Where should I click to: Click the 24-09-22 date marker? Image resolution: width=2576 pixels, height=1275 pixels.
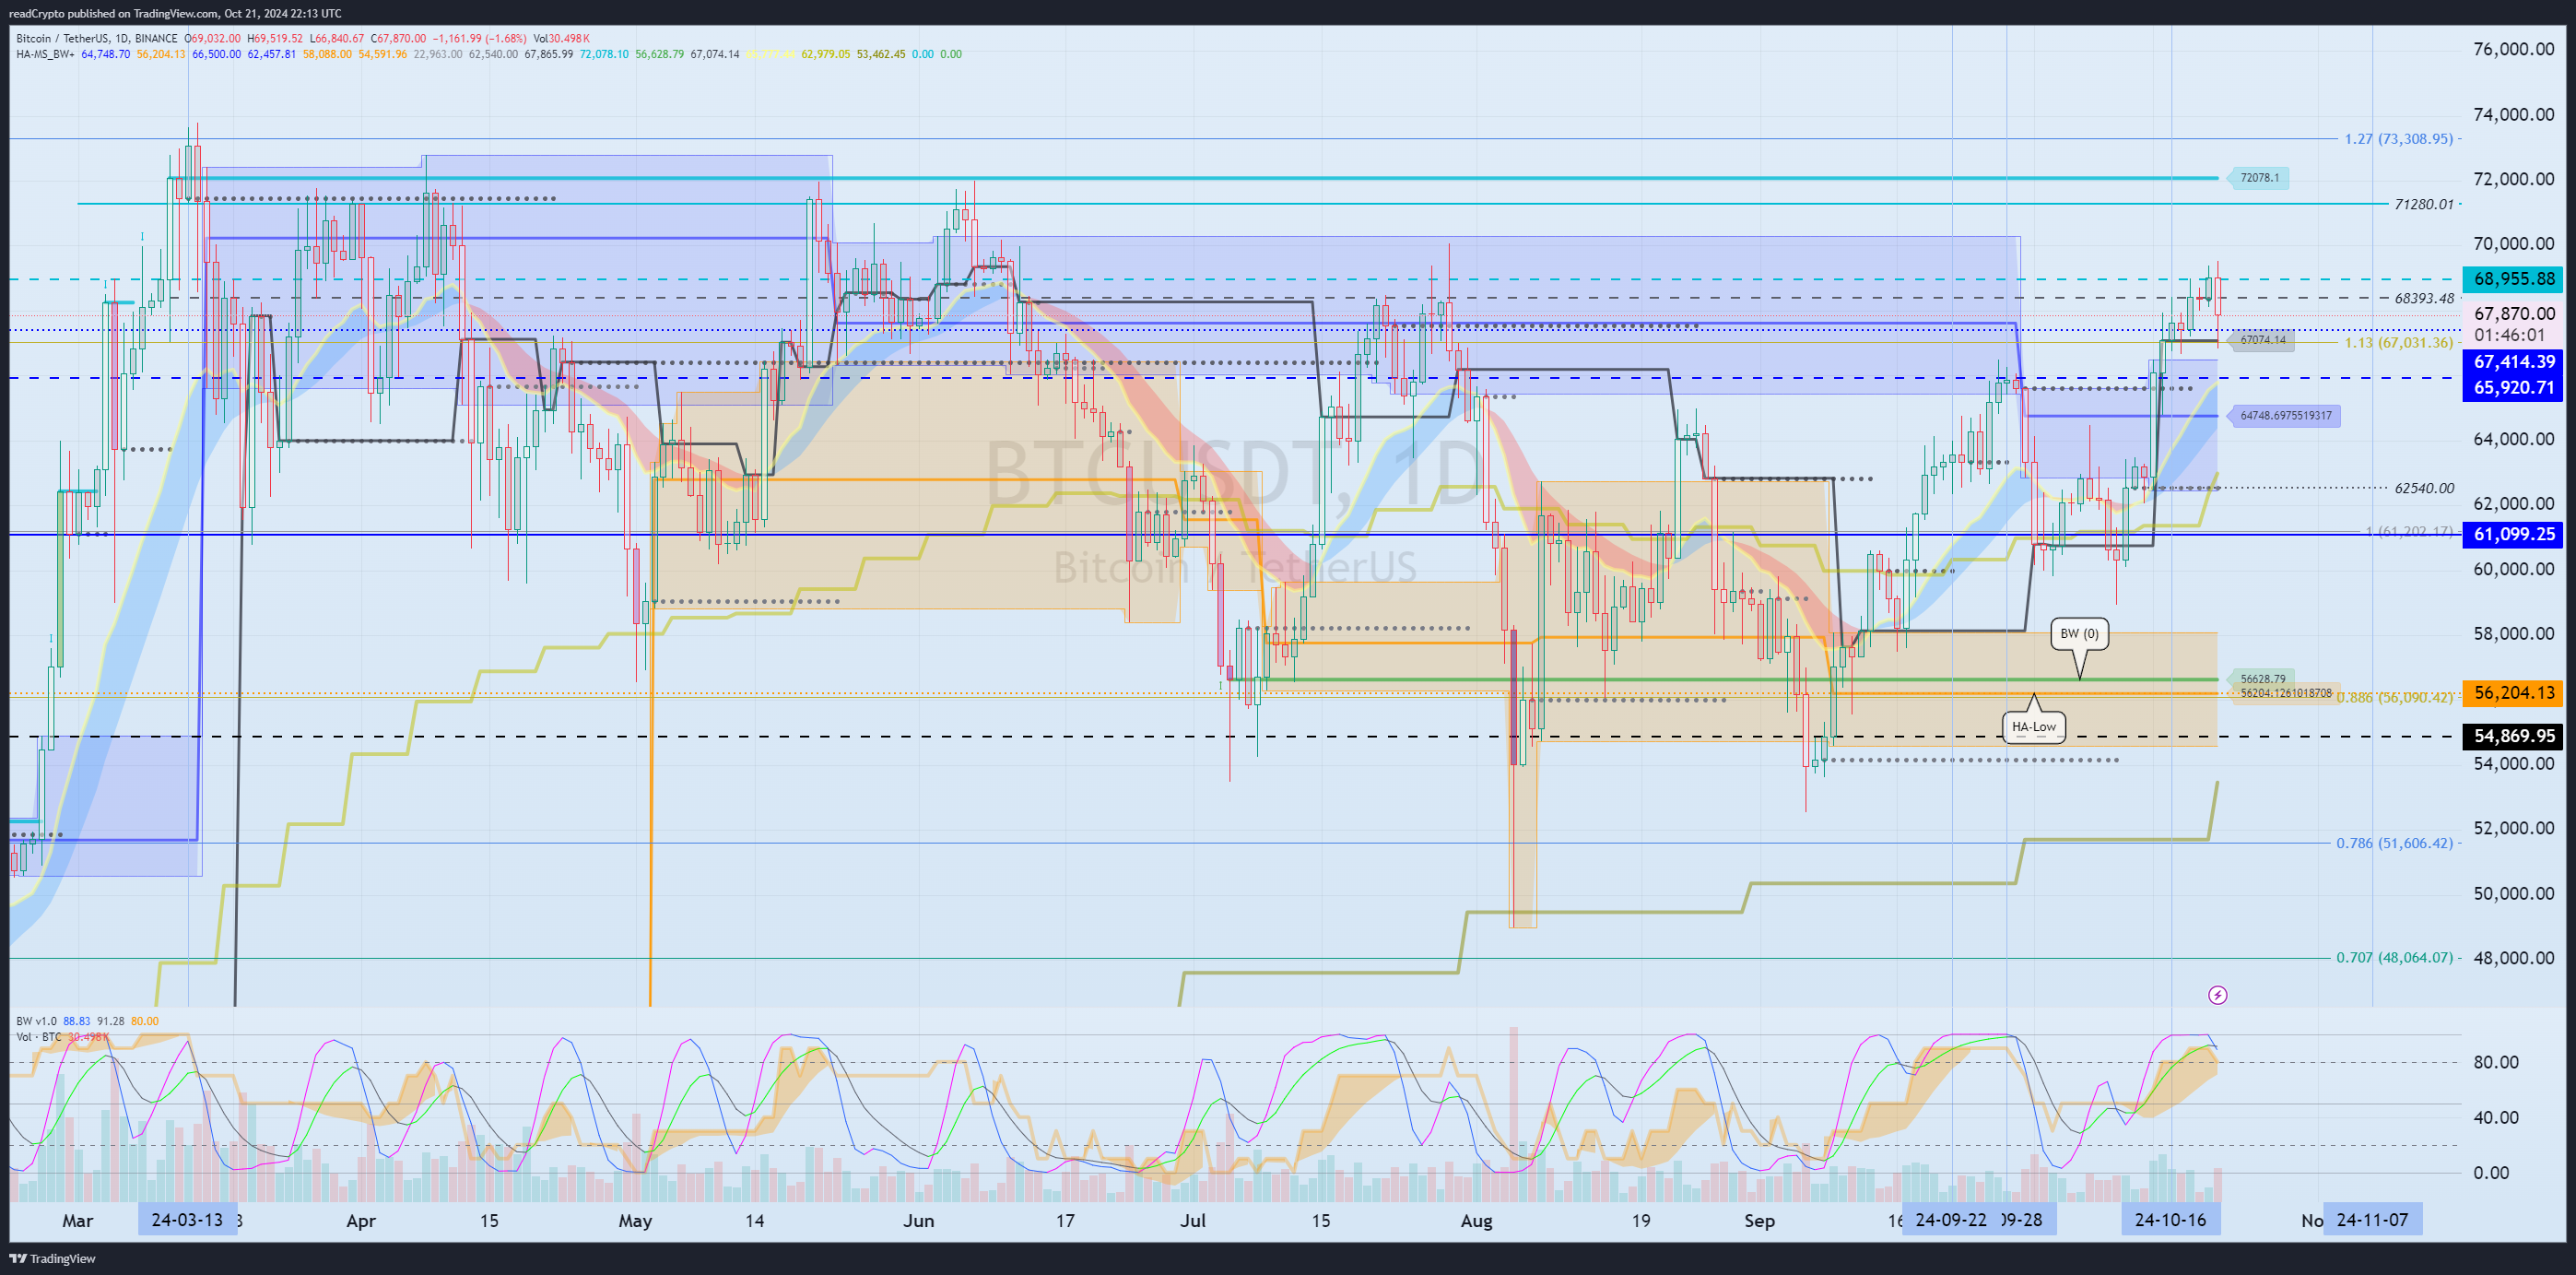pos(1951,1219)
